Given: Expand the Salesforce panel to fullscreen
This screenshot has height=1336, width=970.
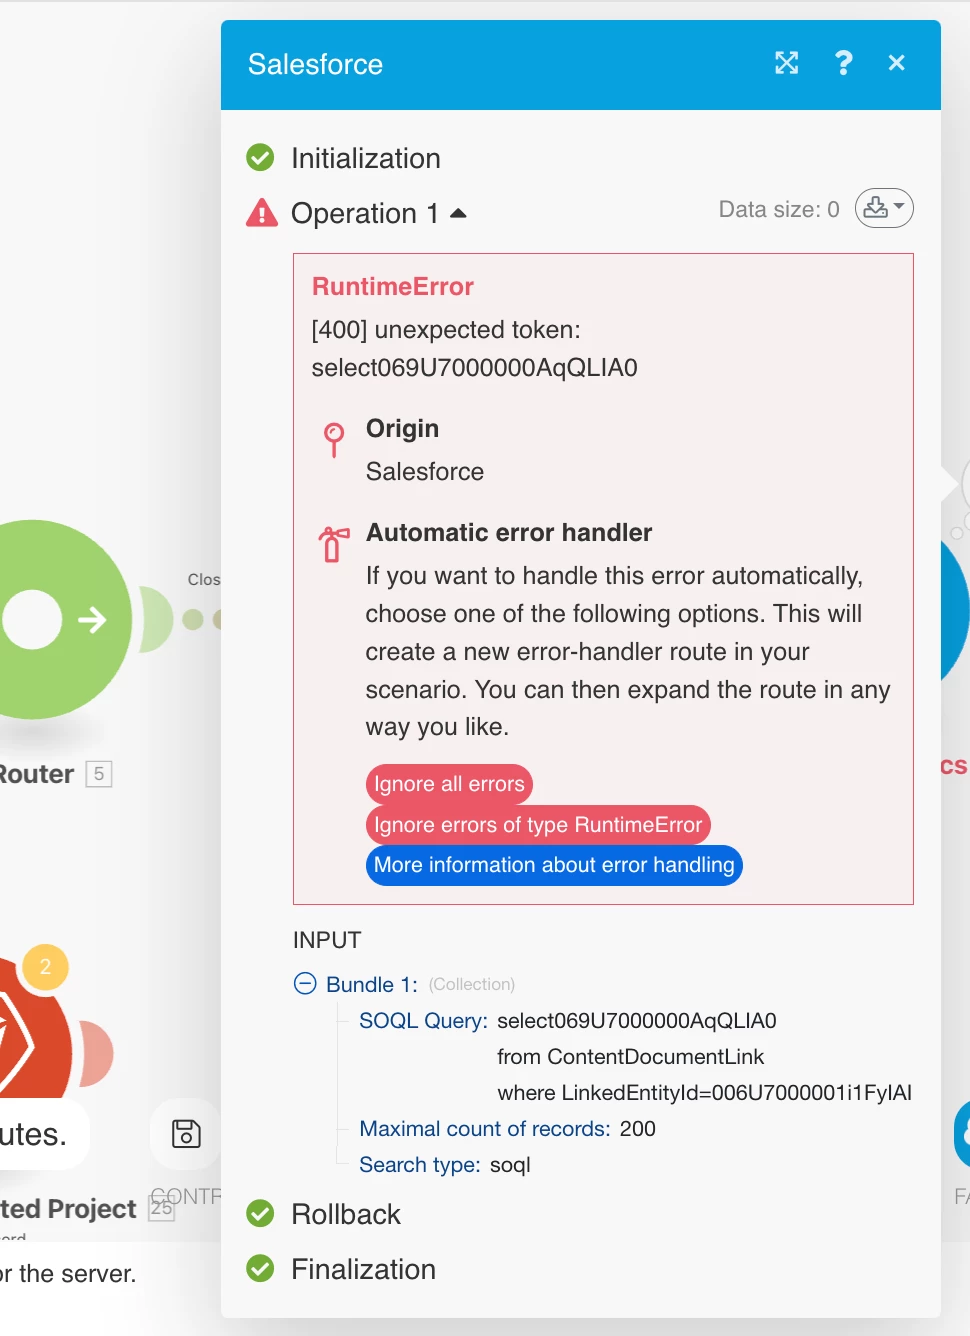Looking at the screenshot, I should click(787, 63).
